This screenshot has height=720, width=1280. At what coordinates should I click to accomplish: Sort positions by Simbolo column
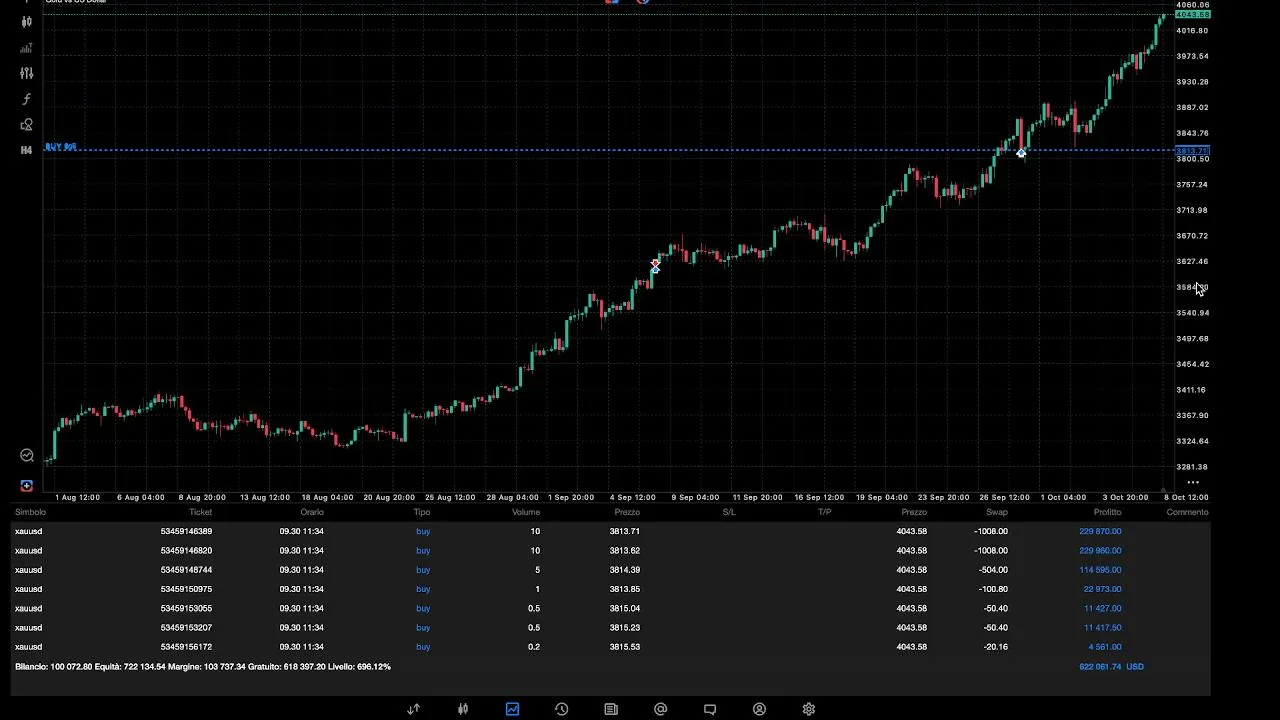(x=30, y=512)
